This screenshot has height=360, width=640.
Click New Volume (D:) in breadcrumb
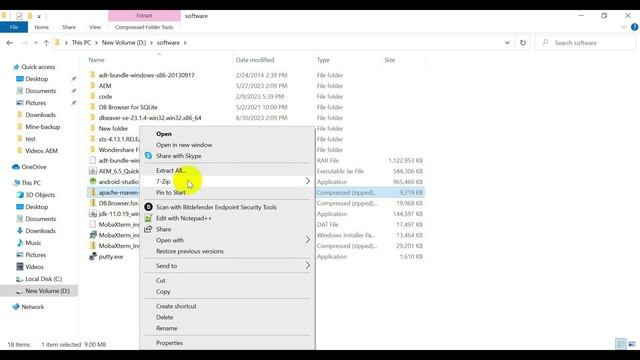124,42
